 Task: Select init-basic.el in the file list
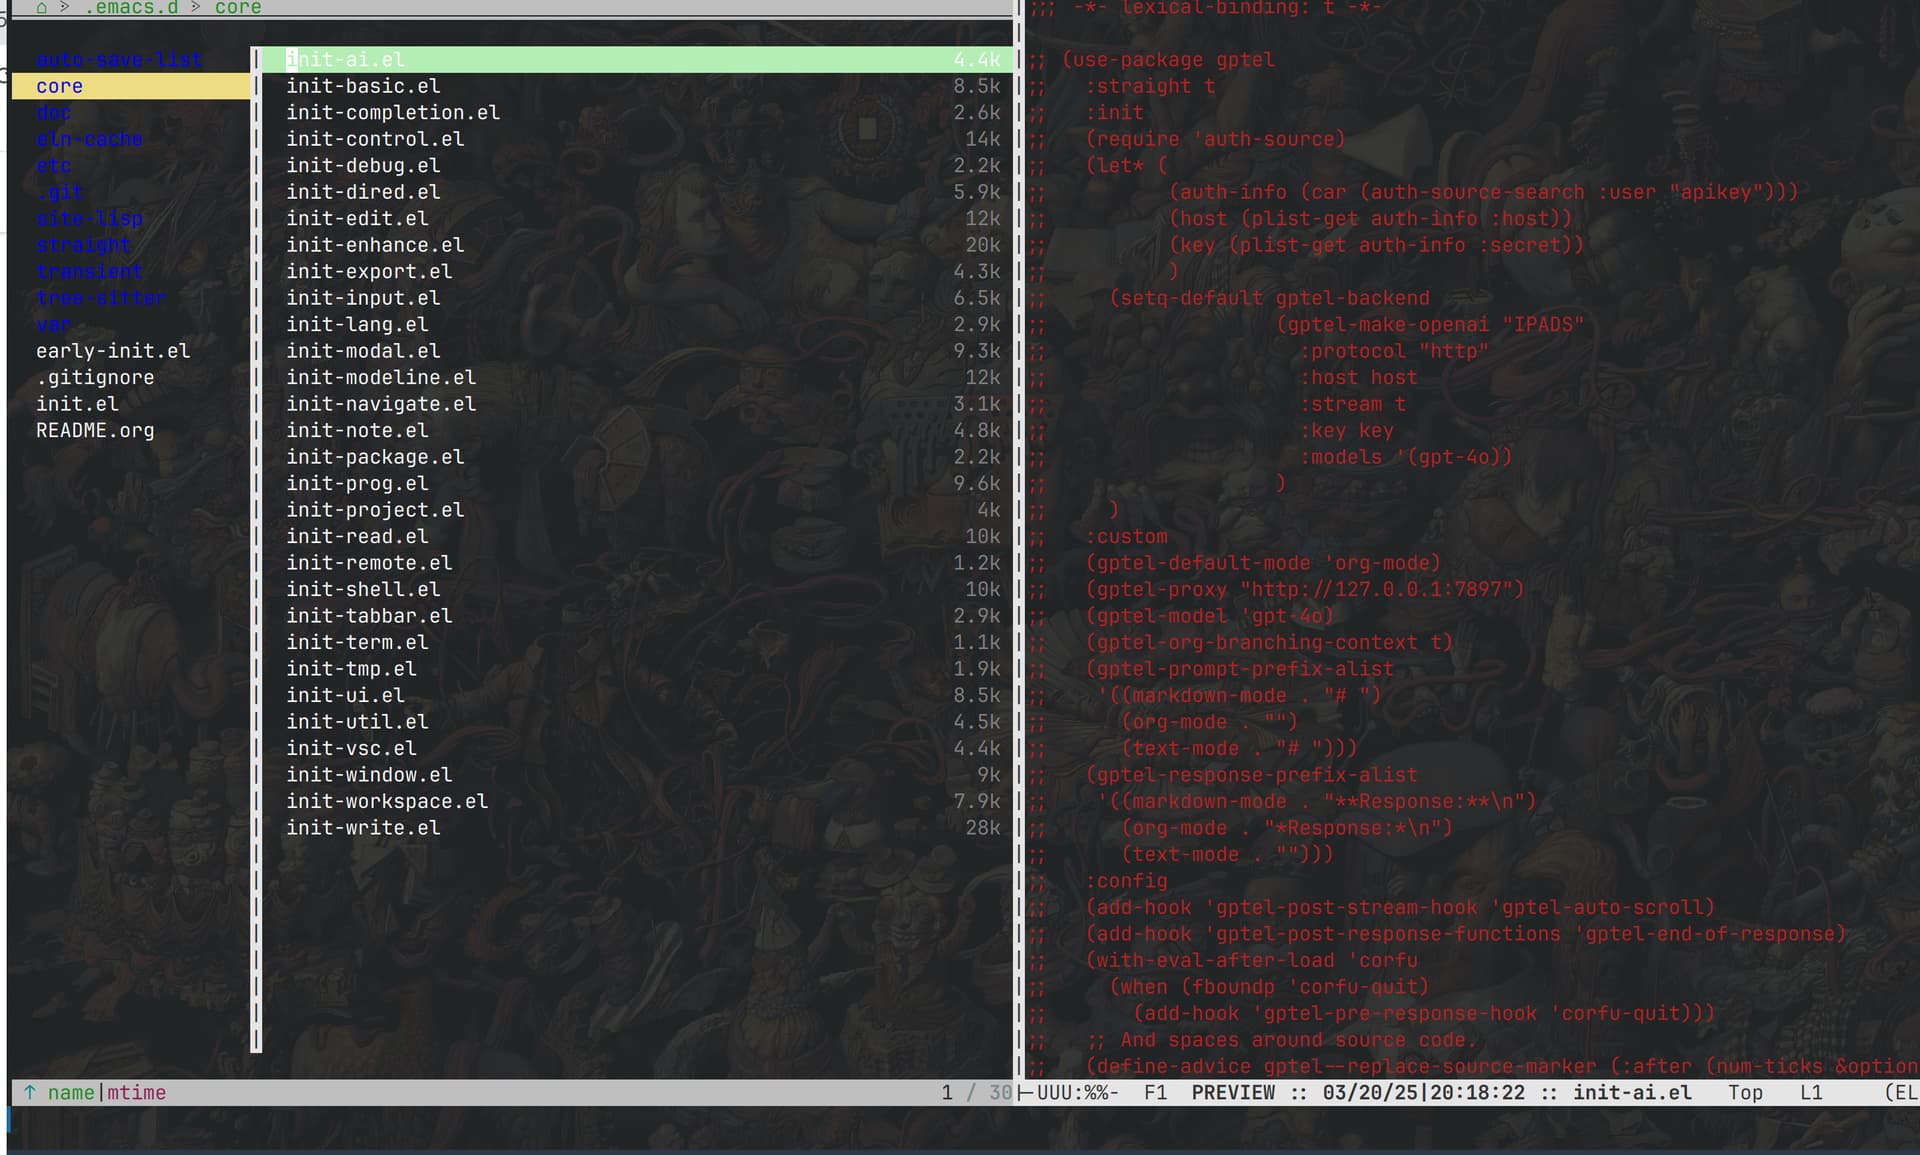pyautogui.click(x=363, y=86)
